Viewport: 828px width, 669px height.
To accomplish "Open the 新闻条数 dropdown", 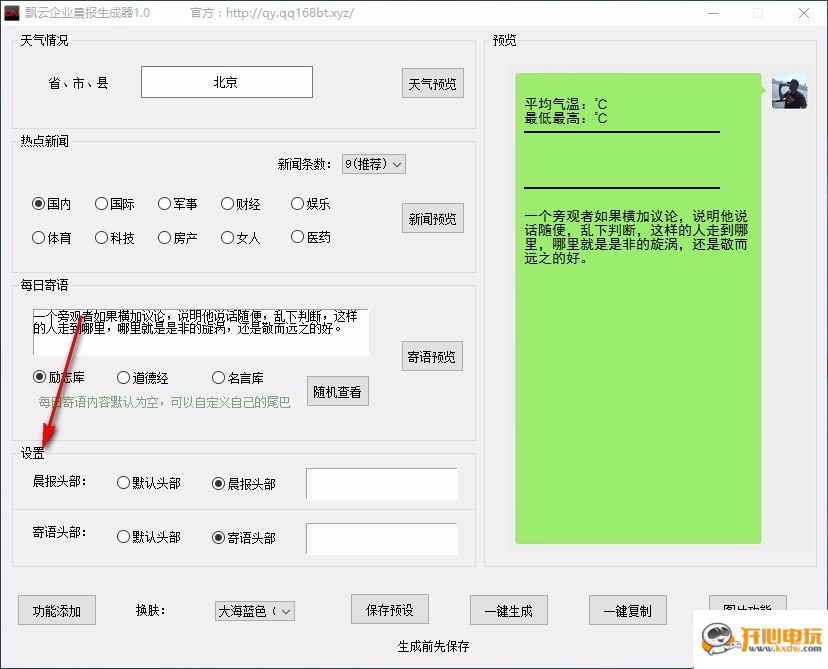I will click(374, 164).
